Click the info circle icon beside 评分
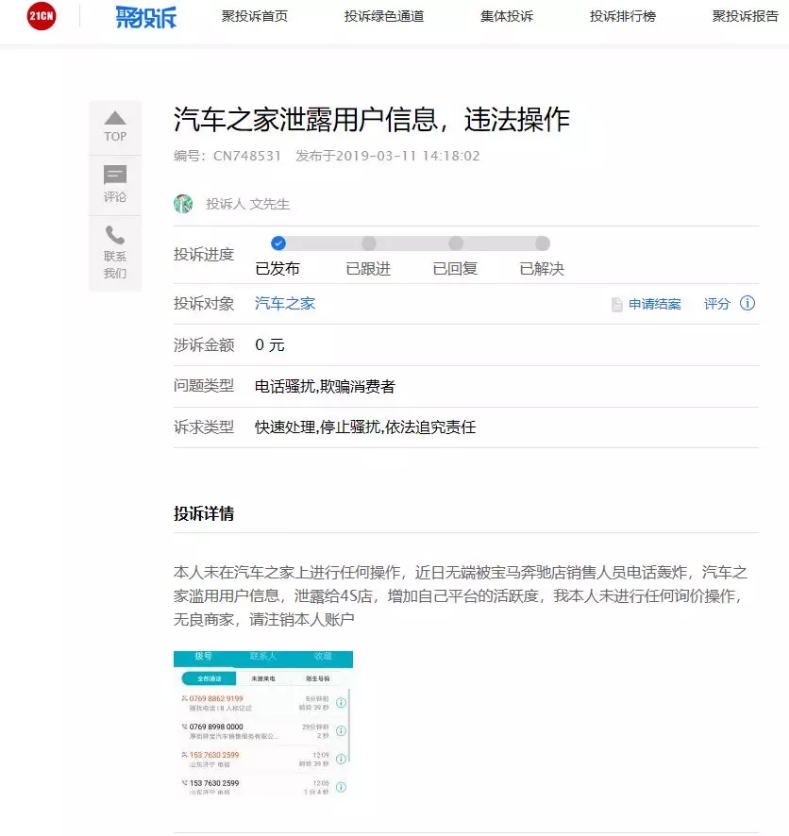Screen dimensions: 789x836 click(x=747, y=303)
